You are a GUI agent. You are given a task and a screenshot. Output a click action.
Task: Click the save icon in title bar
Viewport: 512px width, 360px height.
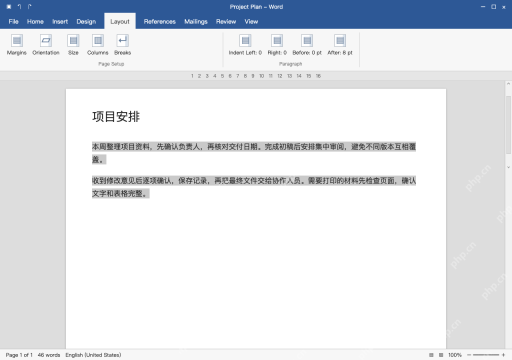[x=9, y=7]
